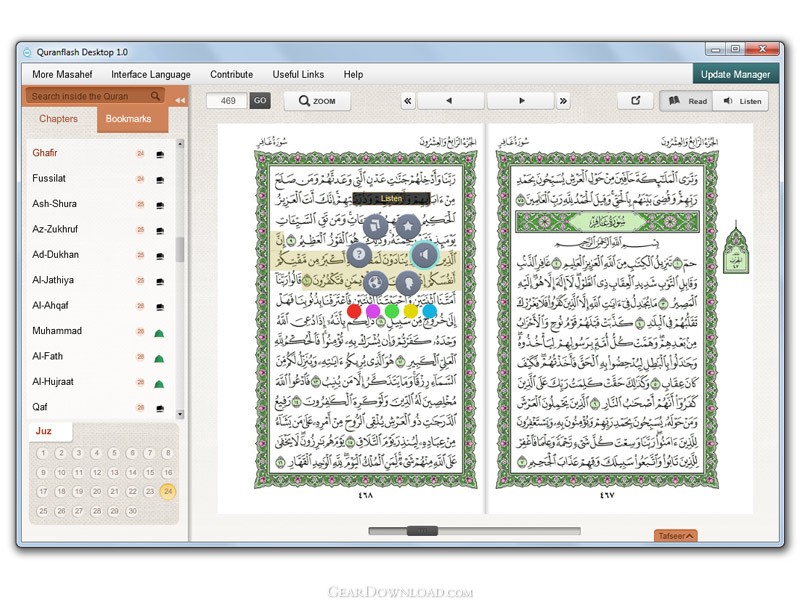The height and width of the screenshot is (600, 800).
Task: Jump to the first page with double-left arrows
Action: (408, 101)
